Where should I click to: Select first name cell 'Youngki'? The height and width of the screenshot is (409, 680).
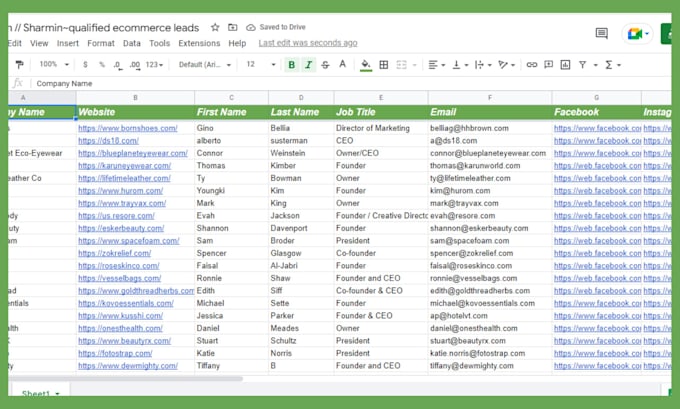coord(231,190)
